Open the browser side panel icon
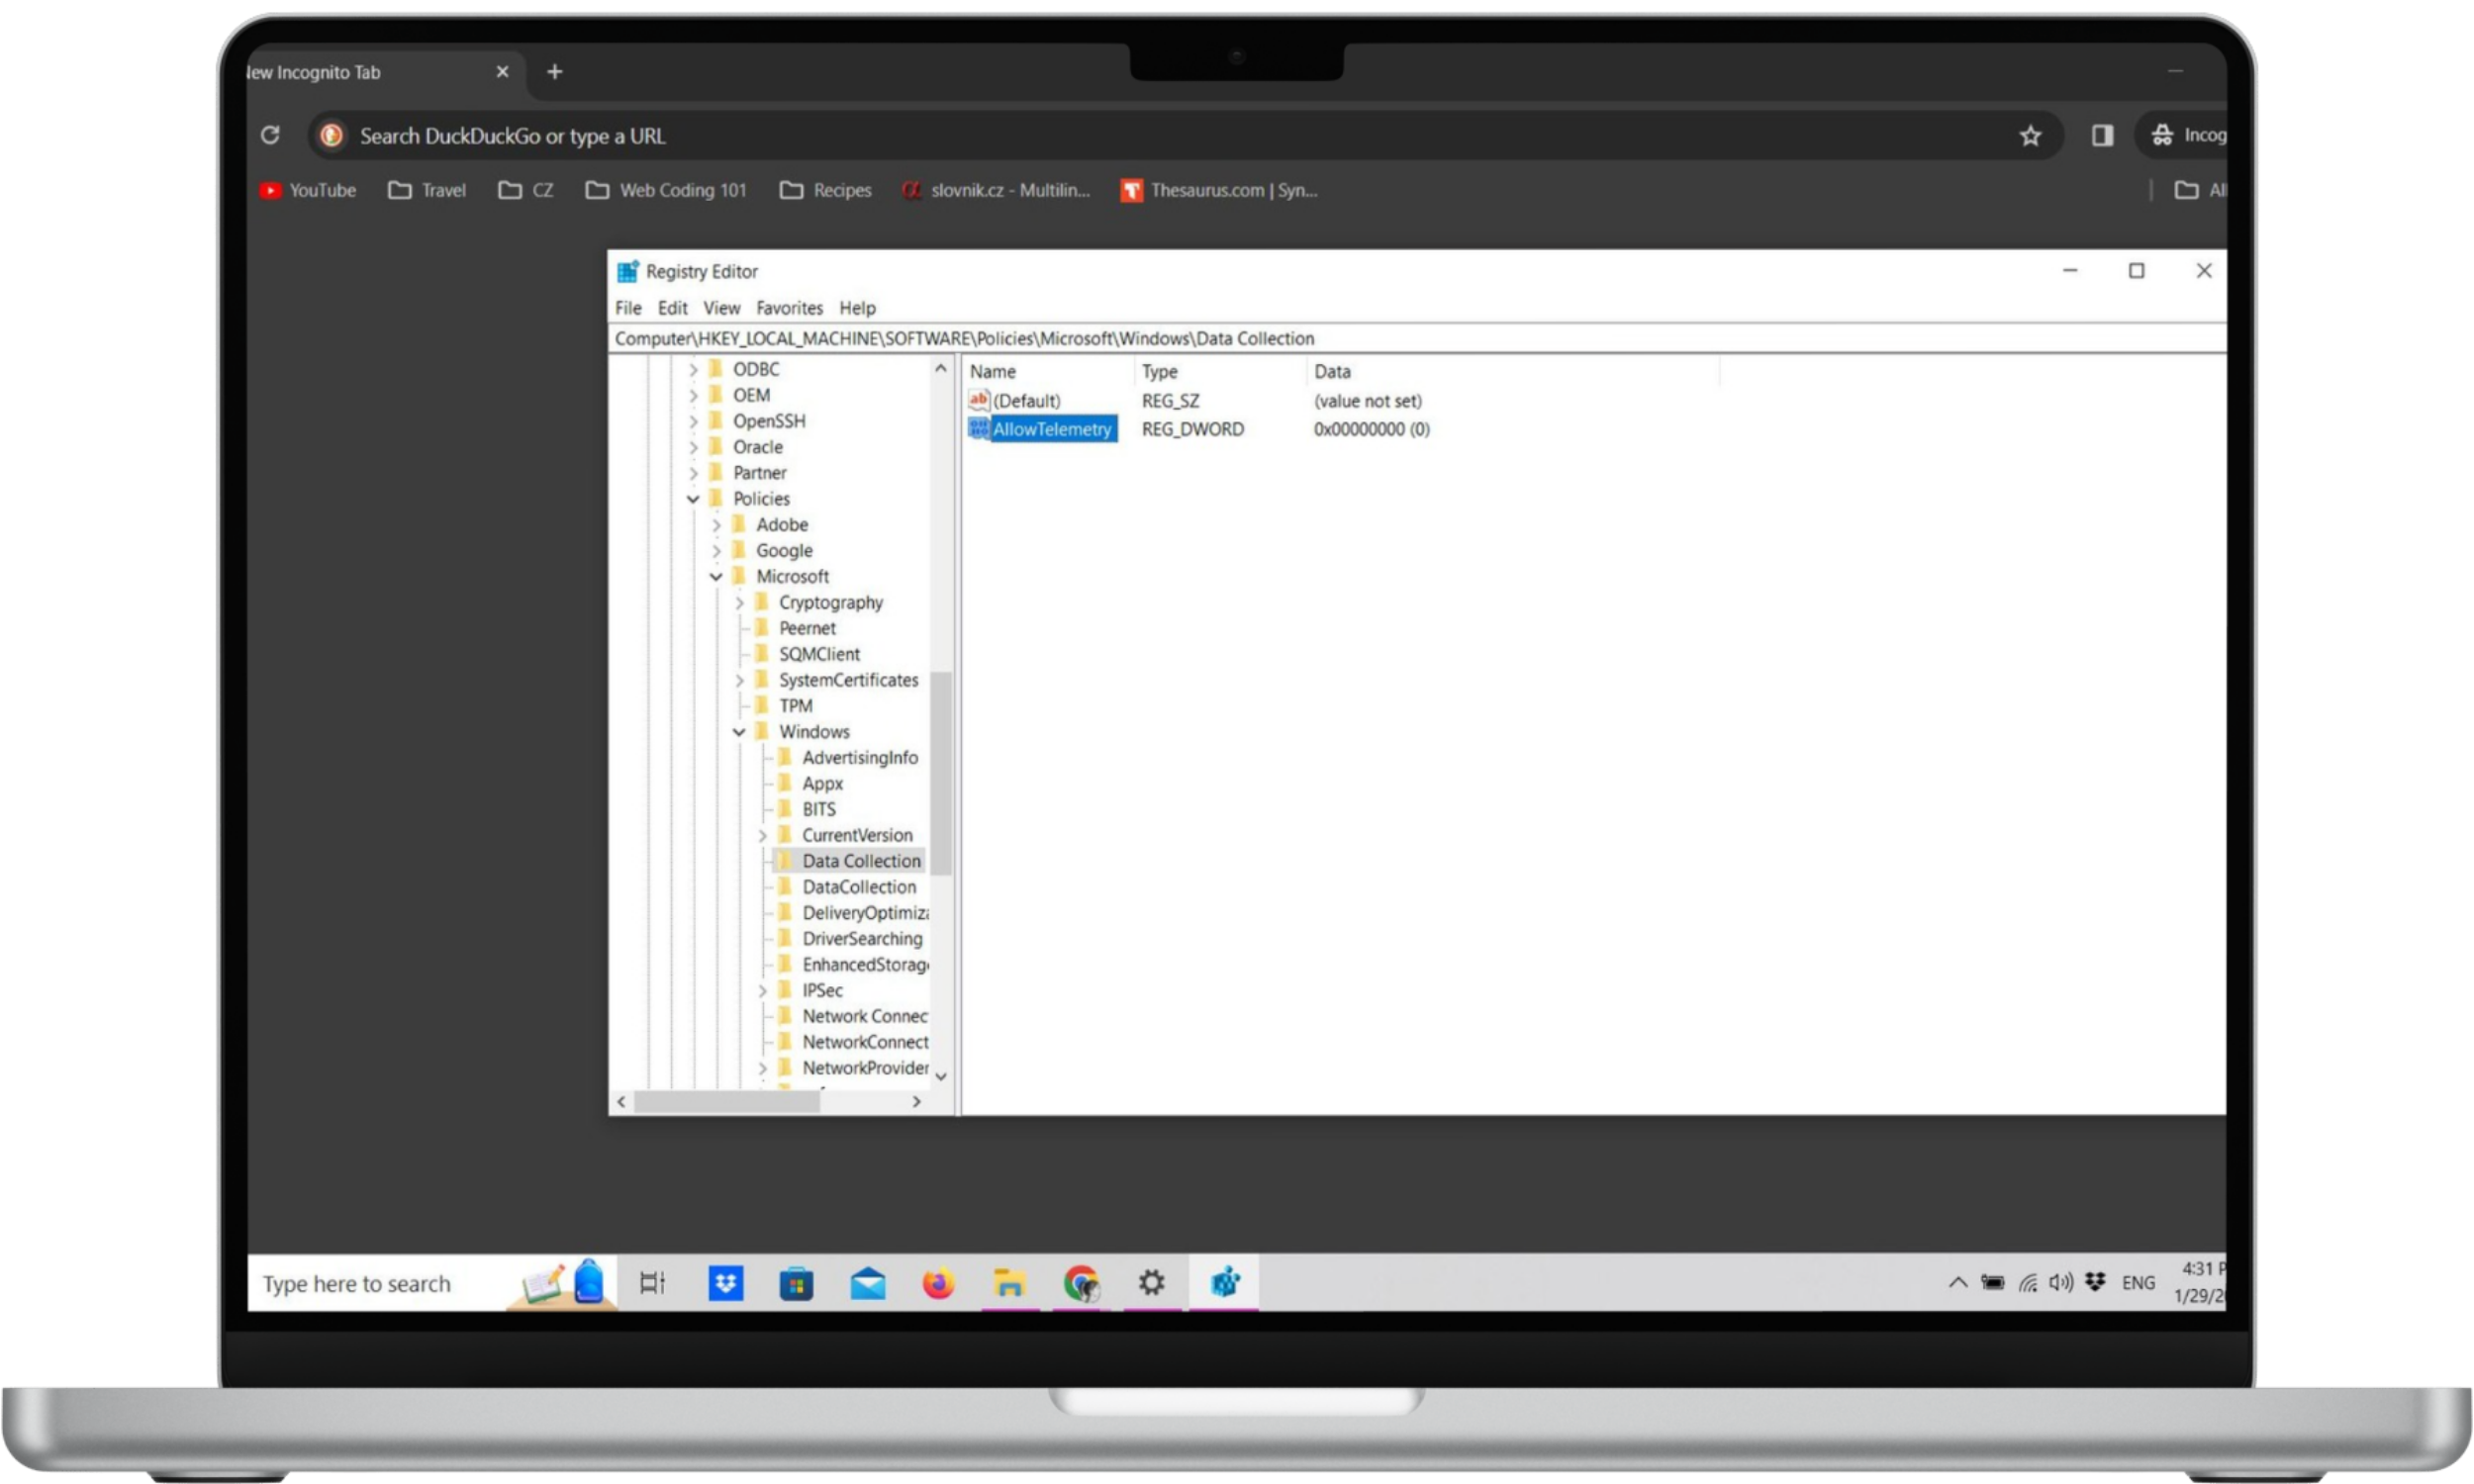Image resolution: width=2474 pixels, height=1484 pixels. pos(2102,136)
